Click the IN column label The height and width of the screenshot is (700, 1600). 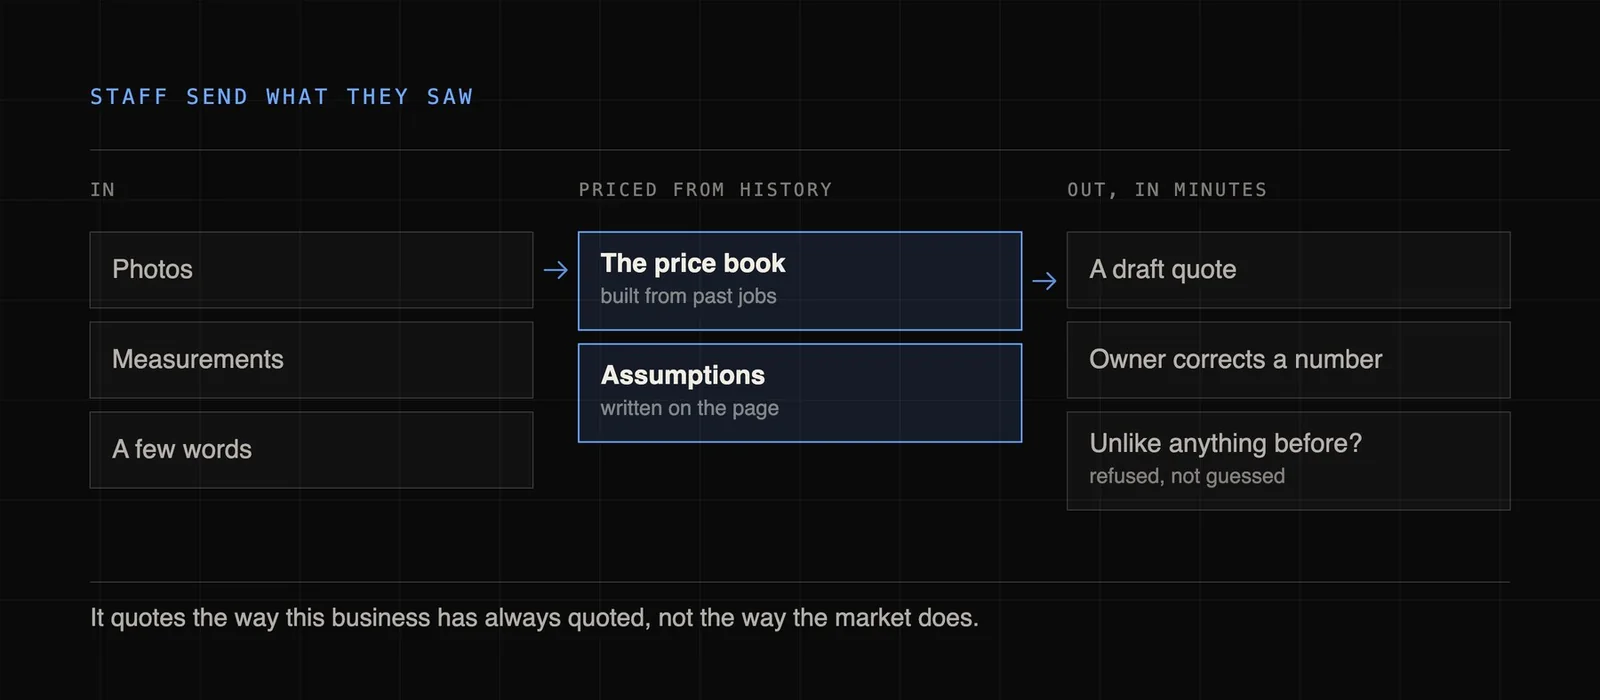click(103, 190)
